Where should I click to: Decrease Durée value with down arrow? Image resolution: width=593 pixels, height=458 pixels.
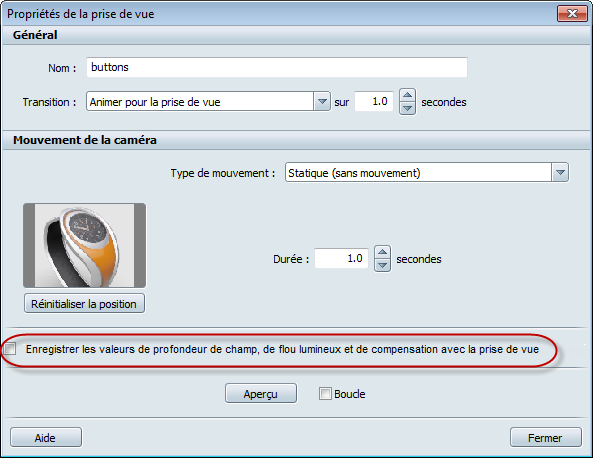pos(382,265)
